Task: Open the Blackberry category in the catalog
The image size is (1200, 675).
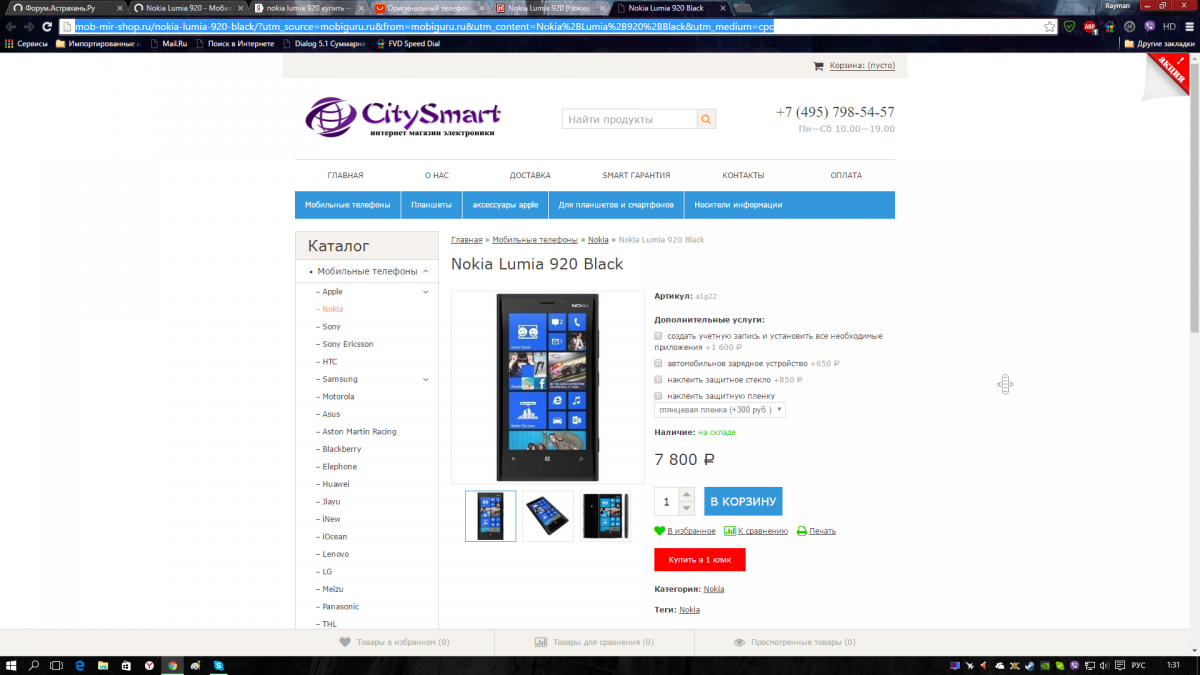Action: pyautogui.click(x=341, y=449)
